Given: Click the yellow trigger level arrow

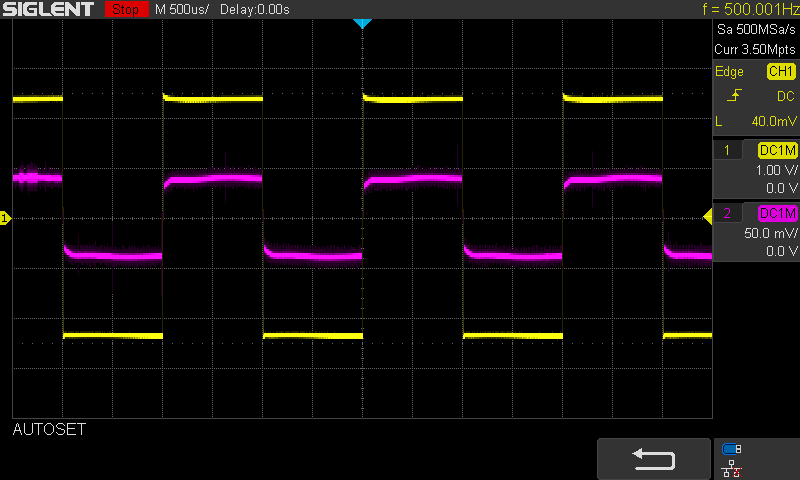Looking at the screenshot, I should (x=708, y=217).
